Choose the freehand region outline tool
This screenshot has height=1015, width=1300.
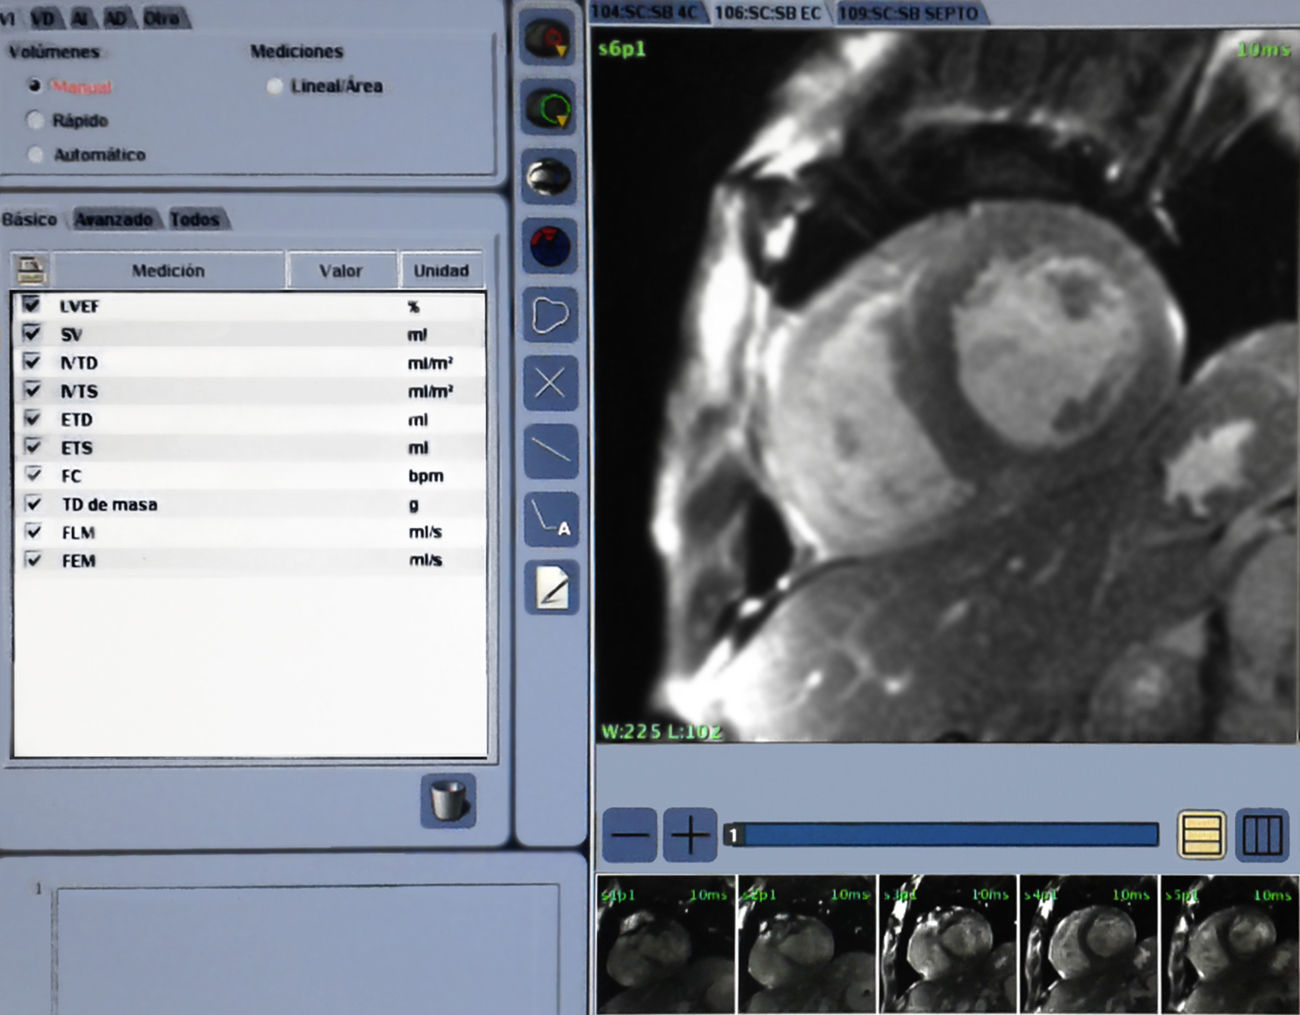click(550, 316)
